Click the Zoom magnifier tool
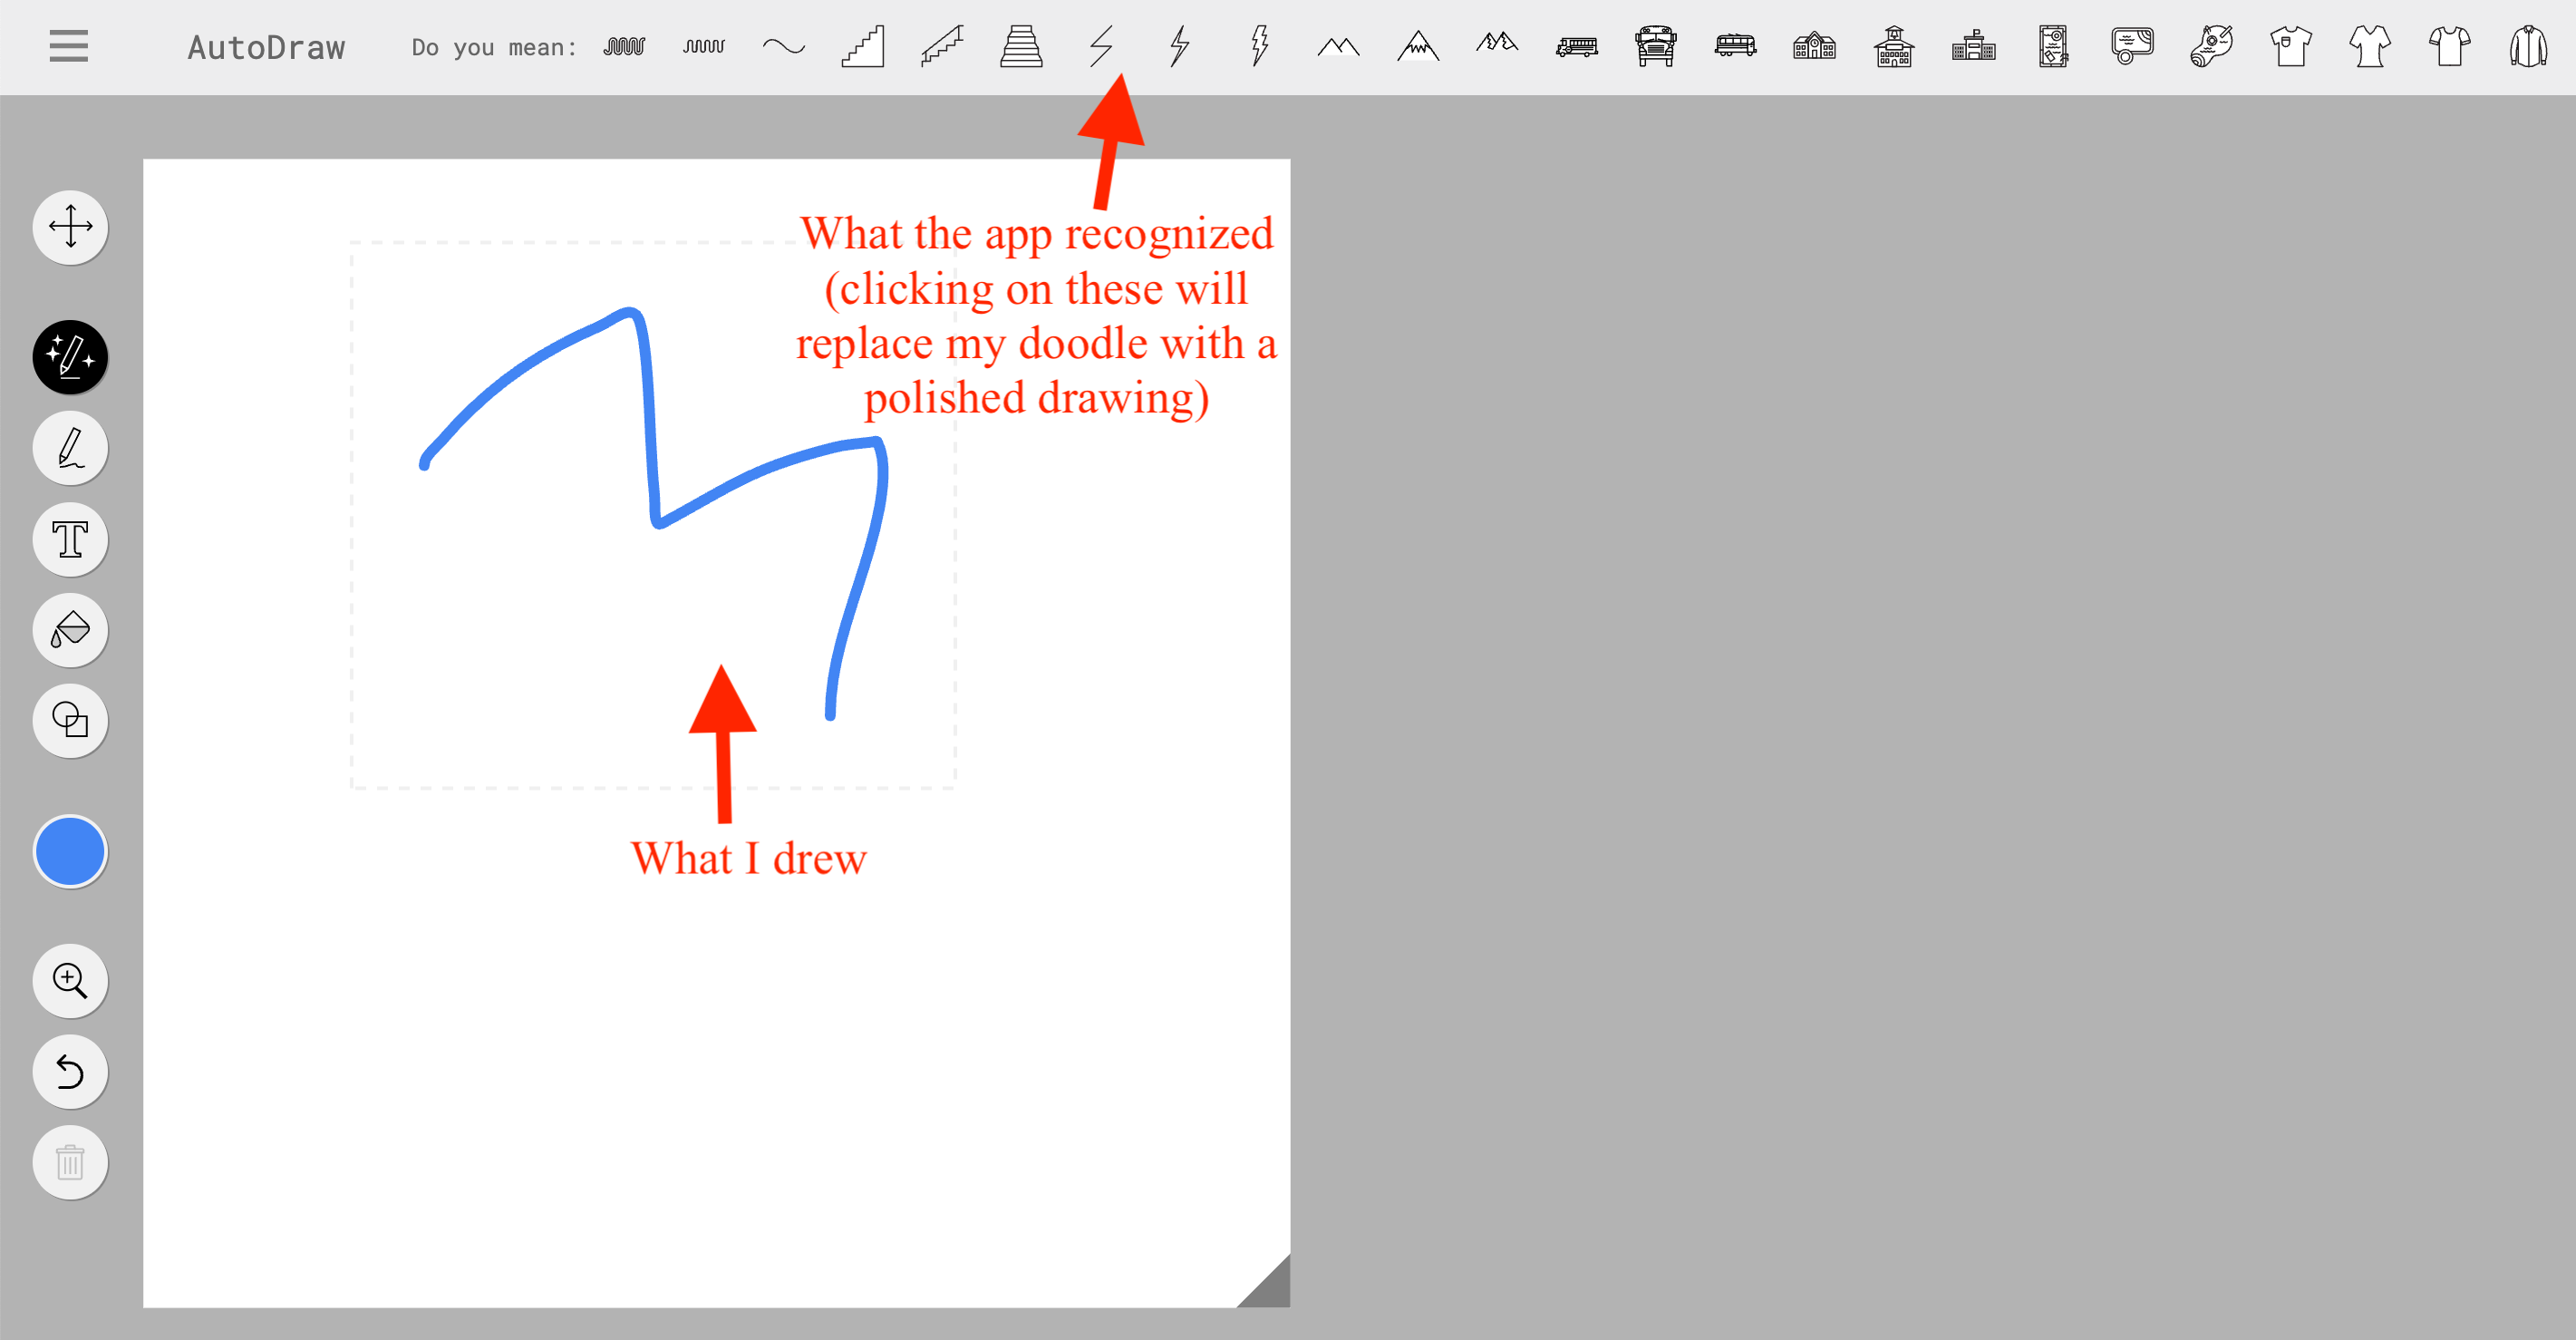The height and width of the screenshot is (1340, 2576). click(70, 981)
